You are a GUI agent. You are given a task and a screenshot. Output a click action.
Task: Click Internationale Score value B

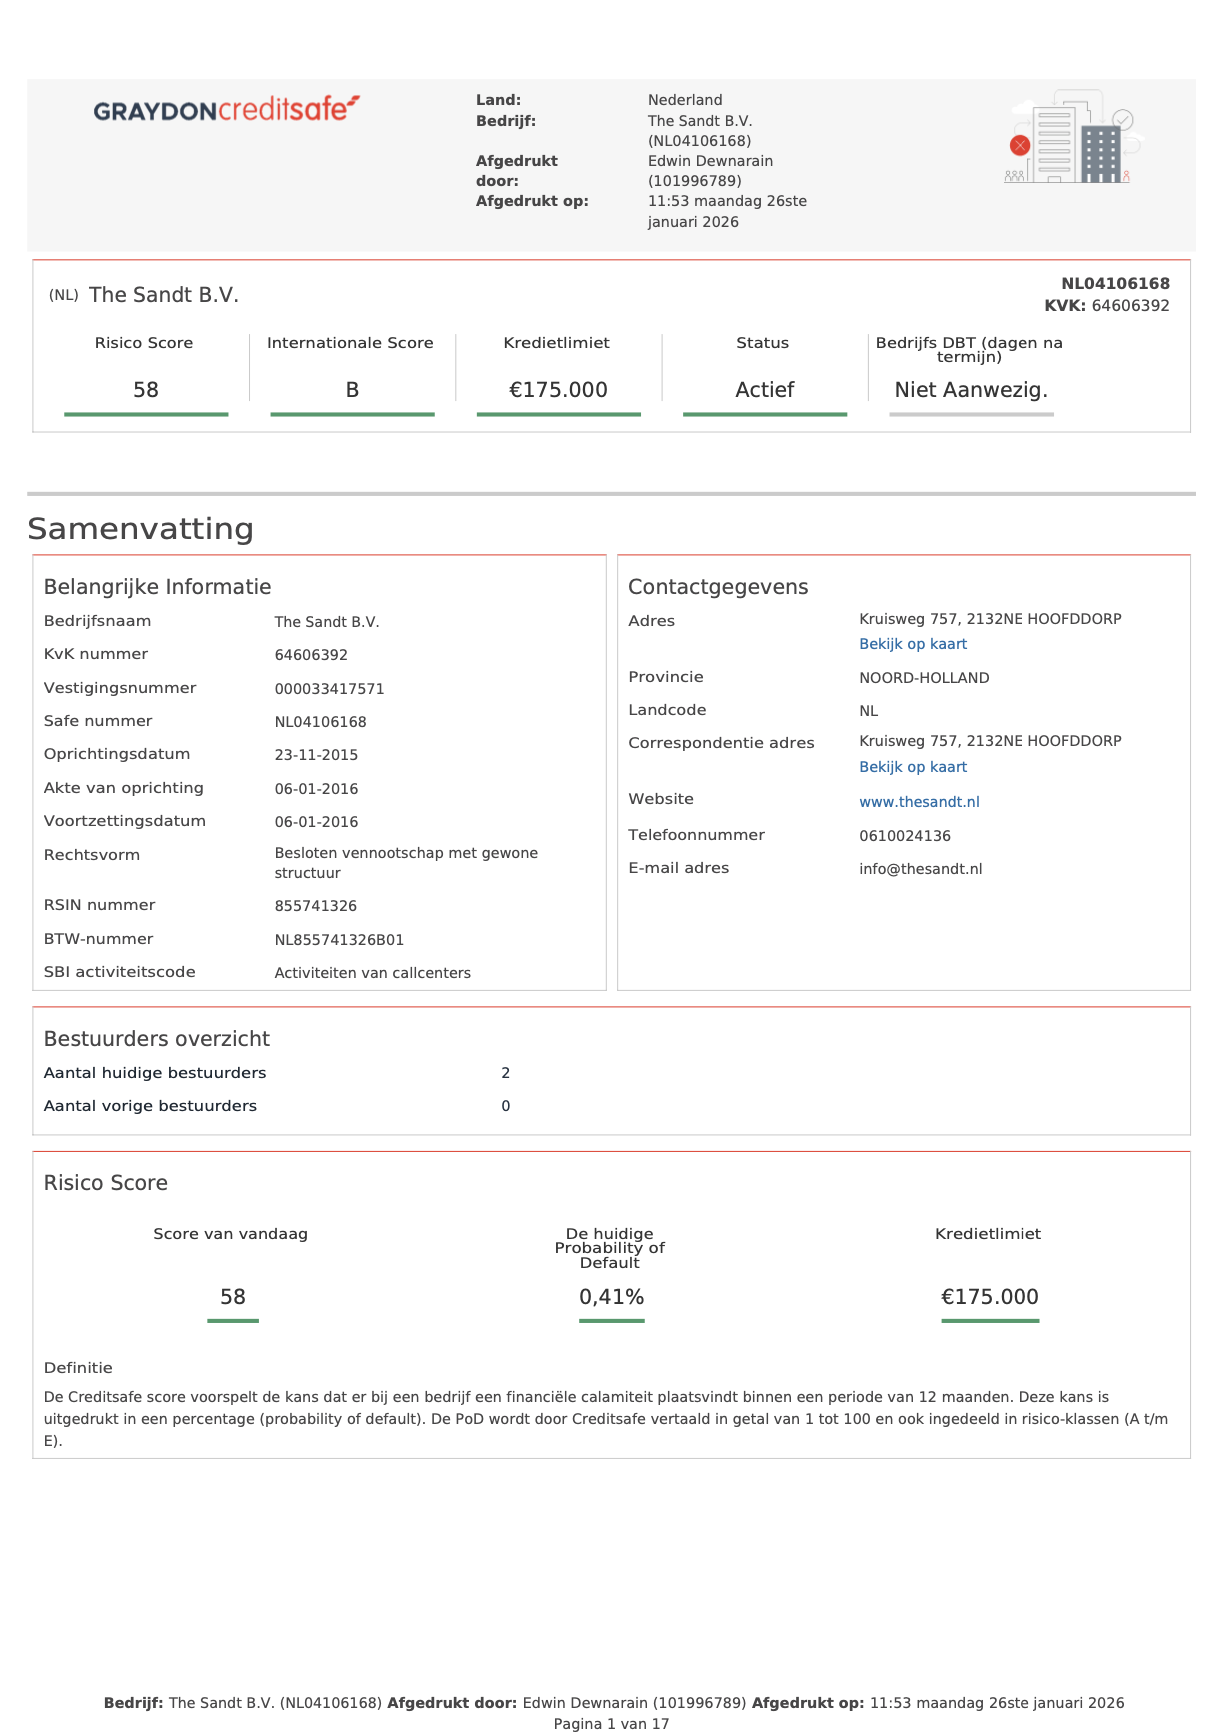click(352, 390)
